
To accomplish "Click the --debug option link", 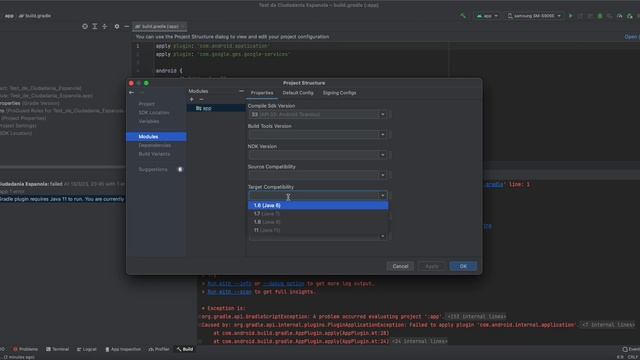I will (x=283, y=284).
